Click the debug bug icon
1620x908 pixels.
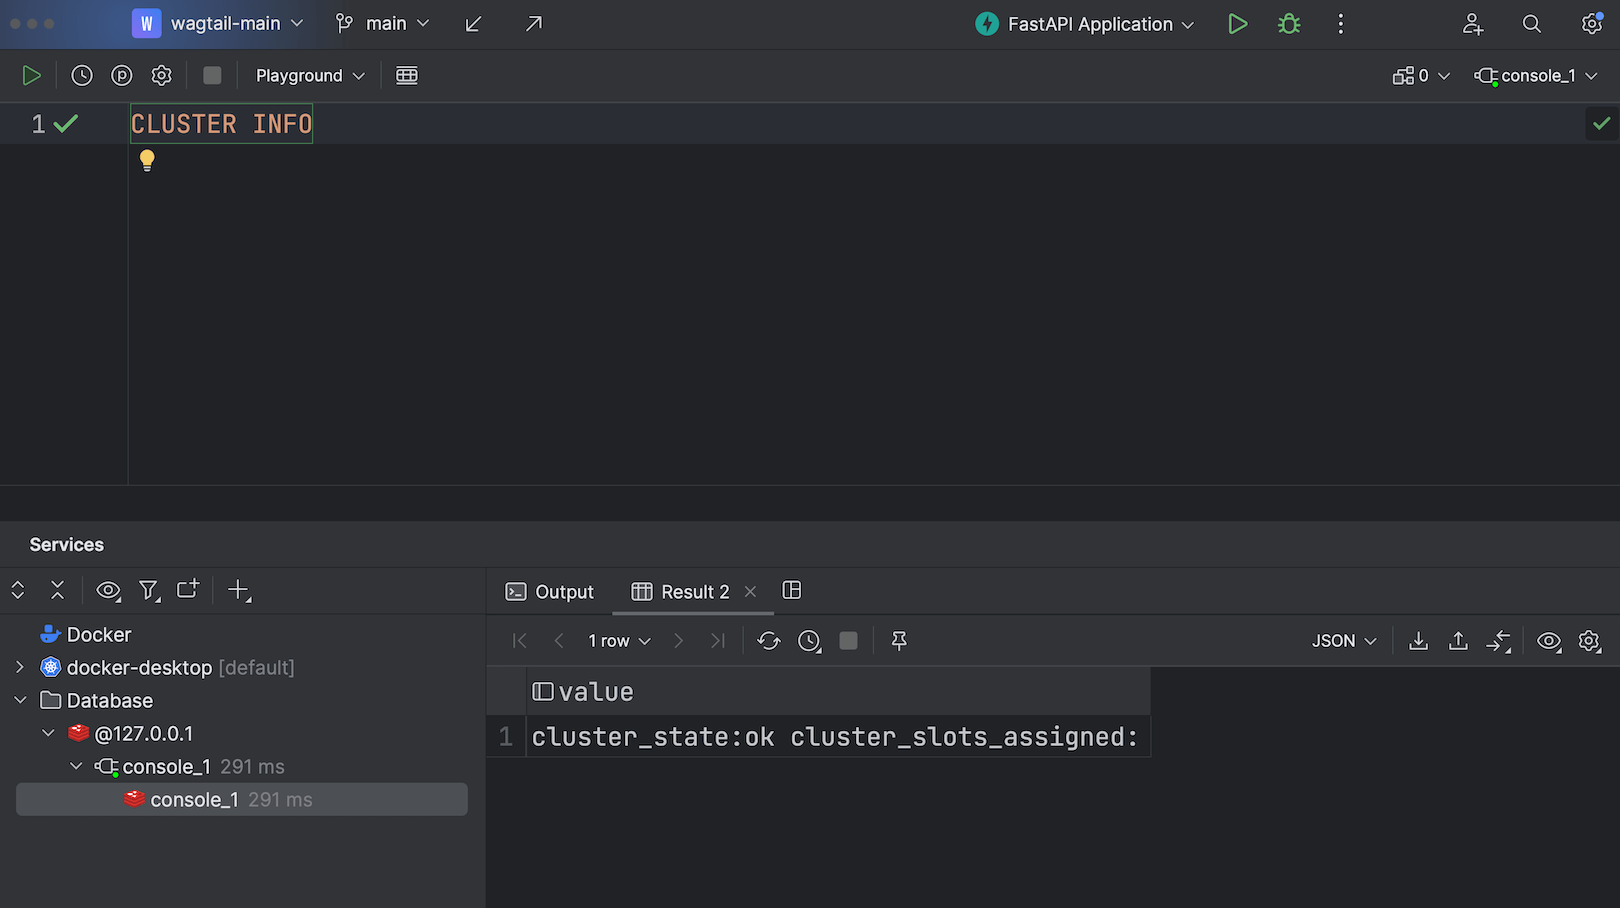(1289, 24)
